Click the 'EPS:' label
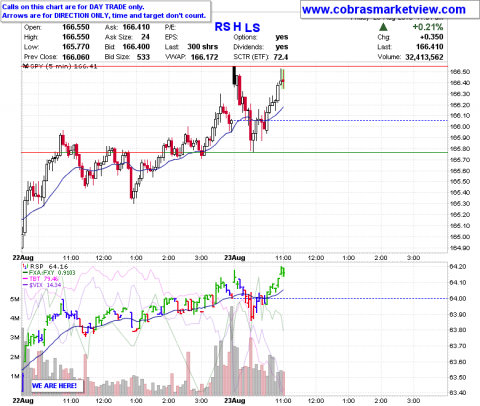Image resolution: width=480 pixels, height=406 pixels. click(171, 37)
